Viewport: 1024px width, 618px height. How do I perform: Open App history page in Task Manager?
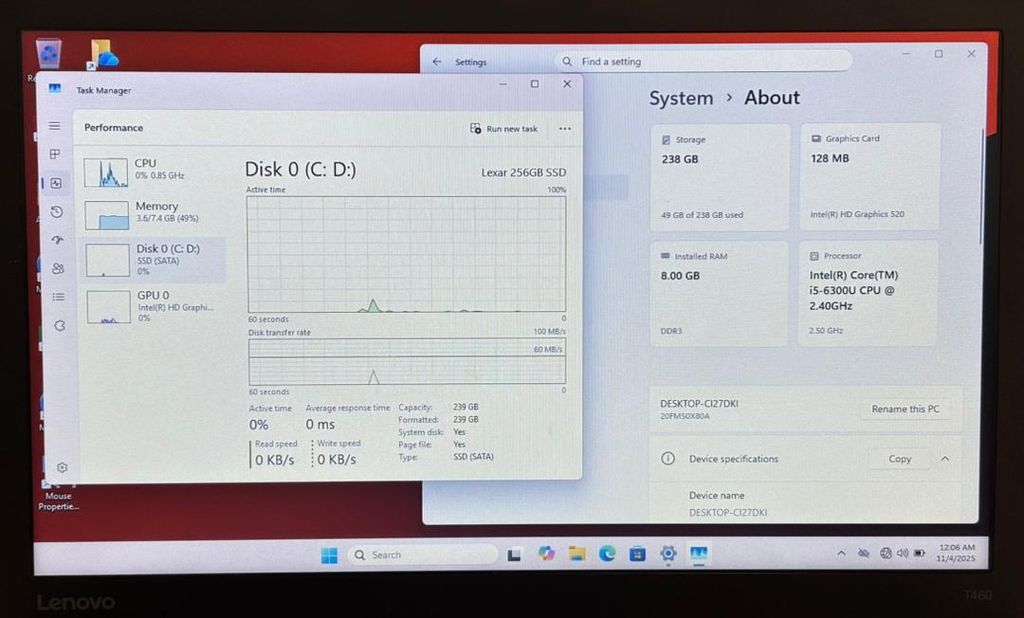[x=56, y=211]
